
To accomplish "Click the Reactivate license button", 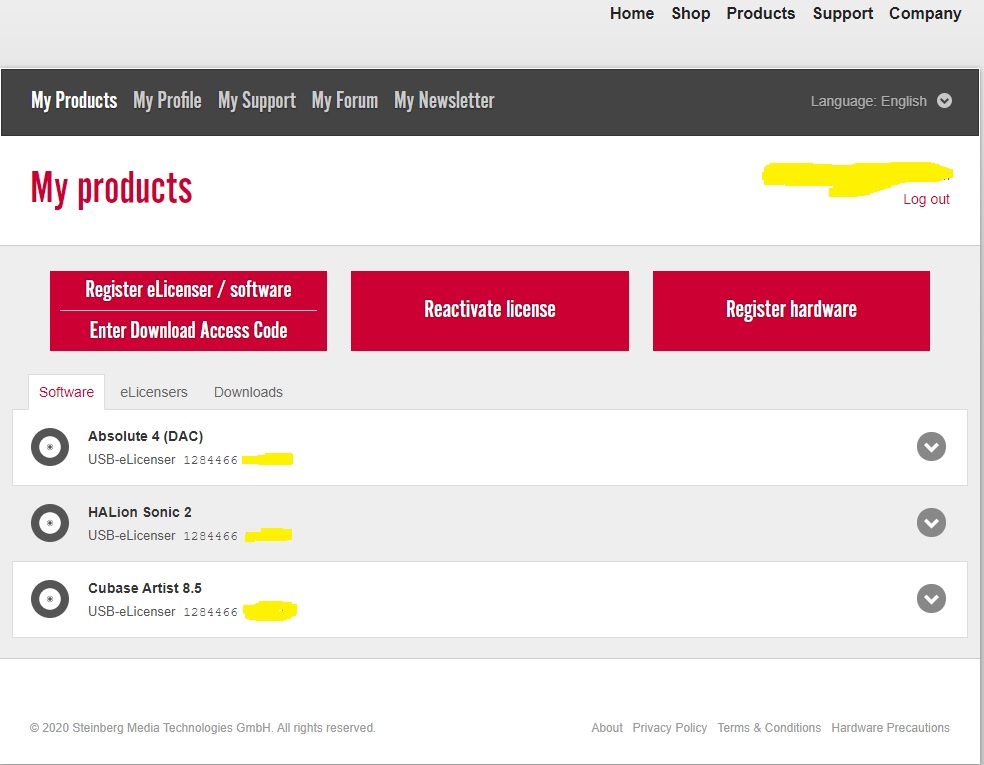I will tap(489, 311).
